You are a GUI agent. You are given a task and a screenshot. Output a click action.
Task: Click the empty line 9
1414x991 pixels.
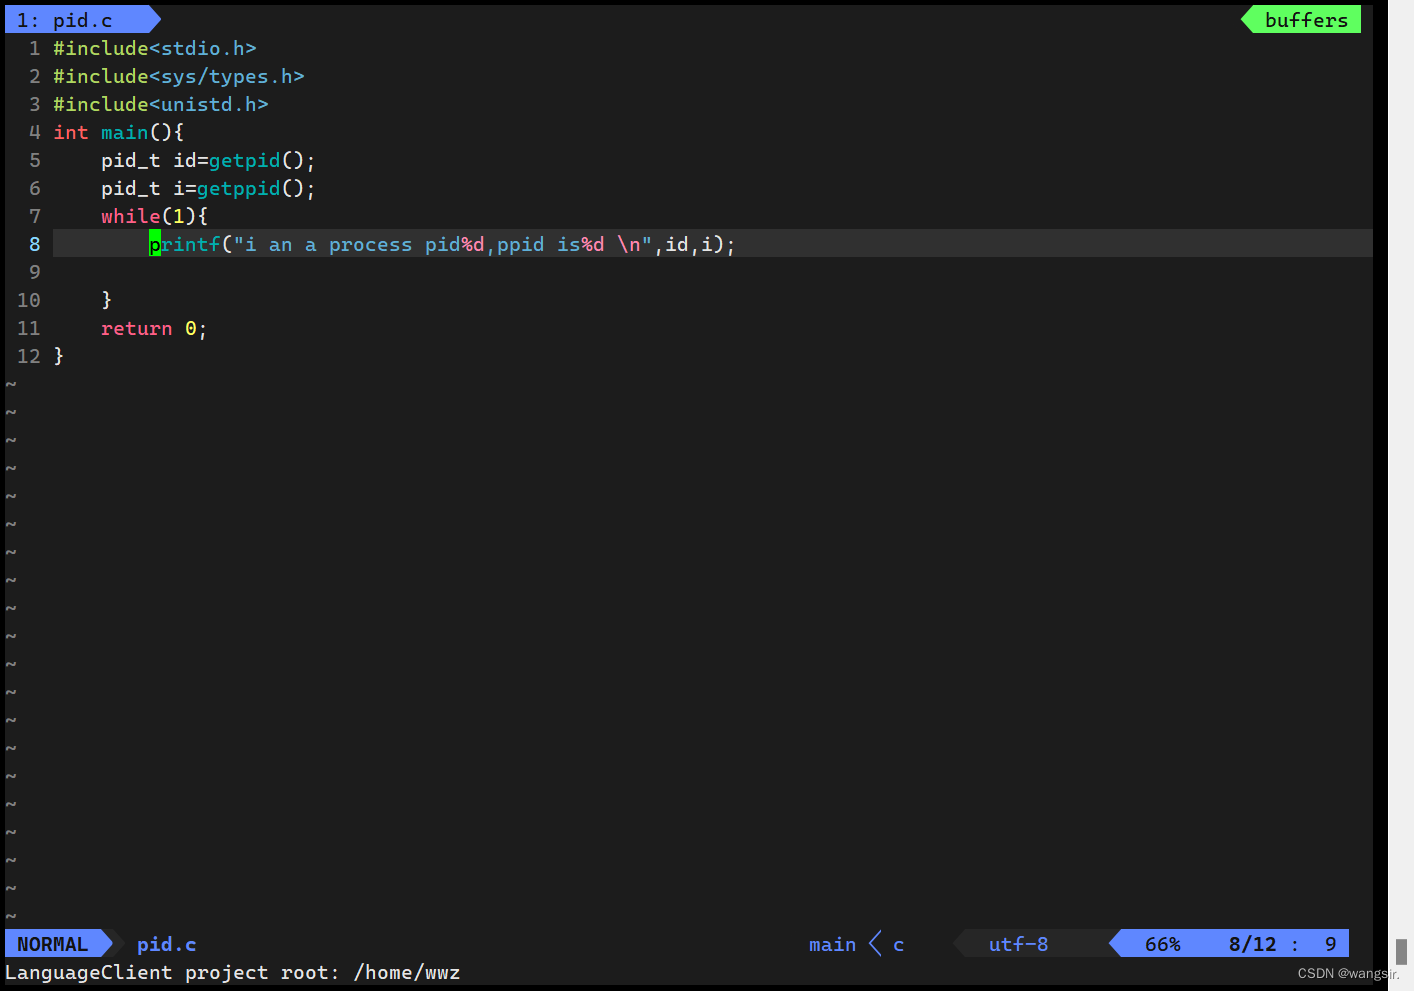pos(712,272)
